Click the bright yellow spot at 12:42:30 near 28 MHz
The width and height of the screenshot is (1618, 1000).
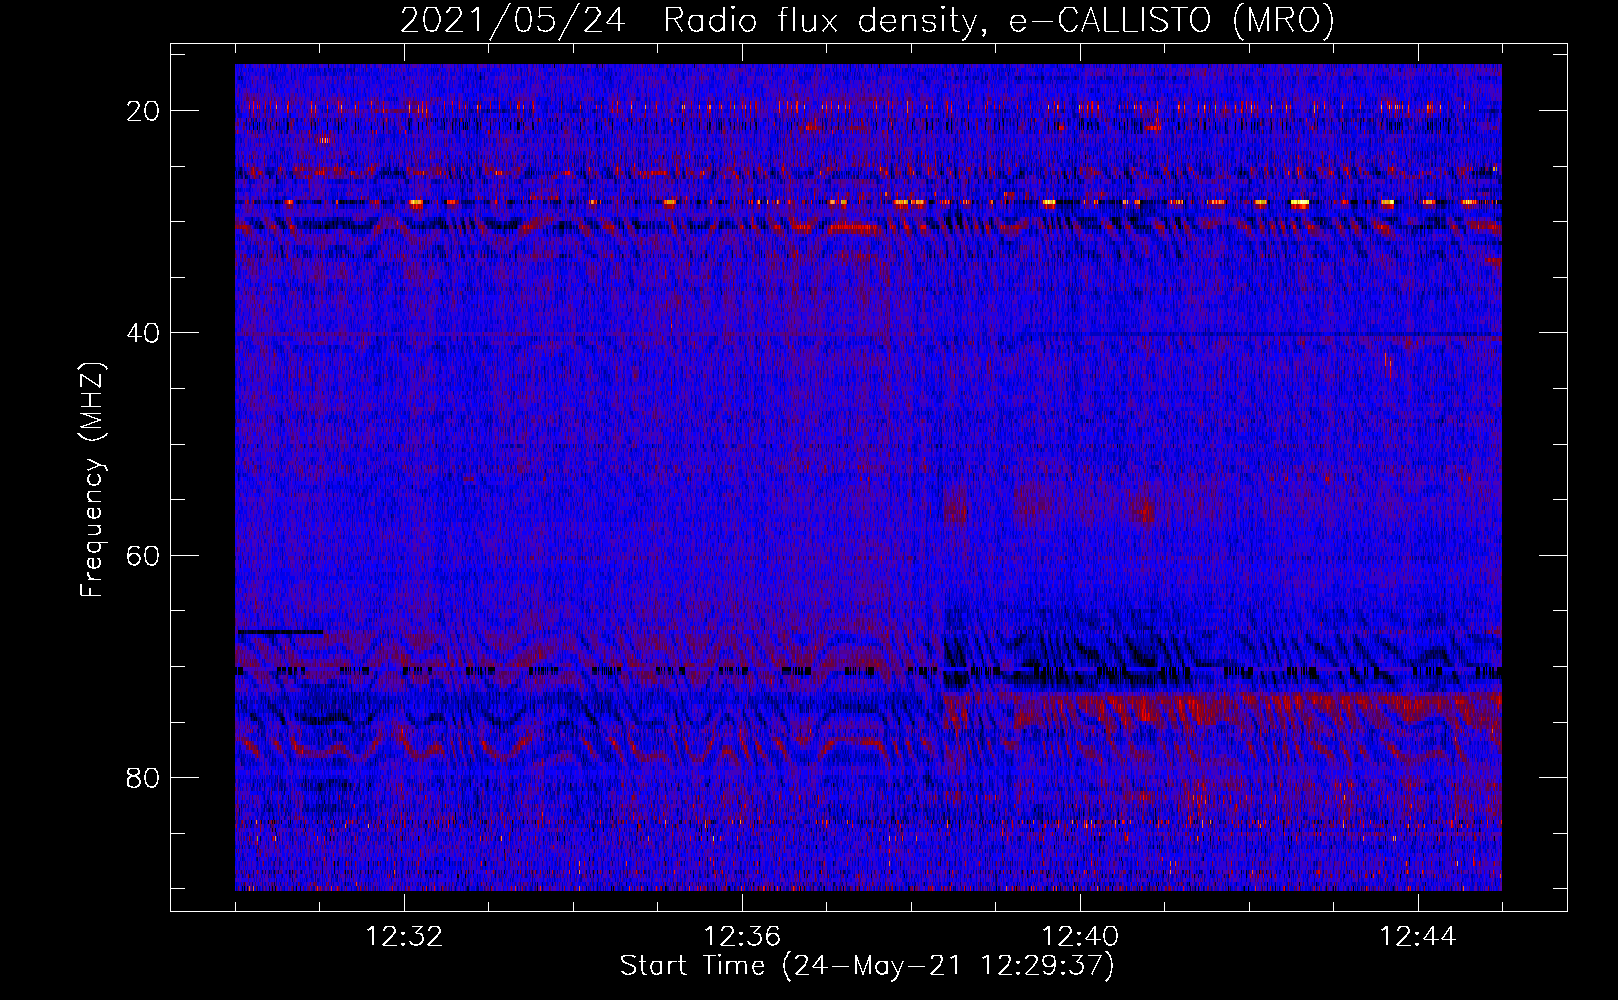point(1299,202)
